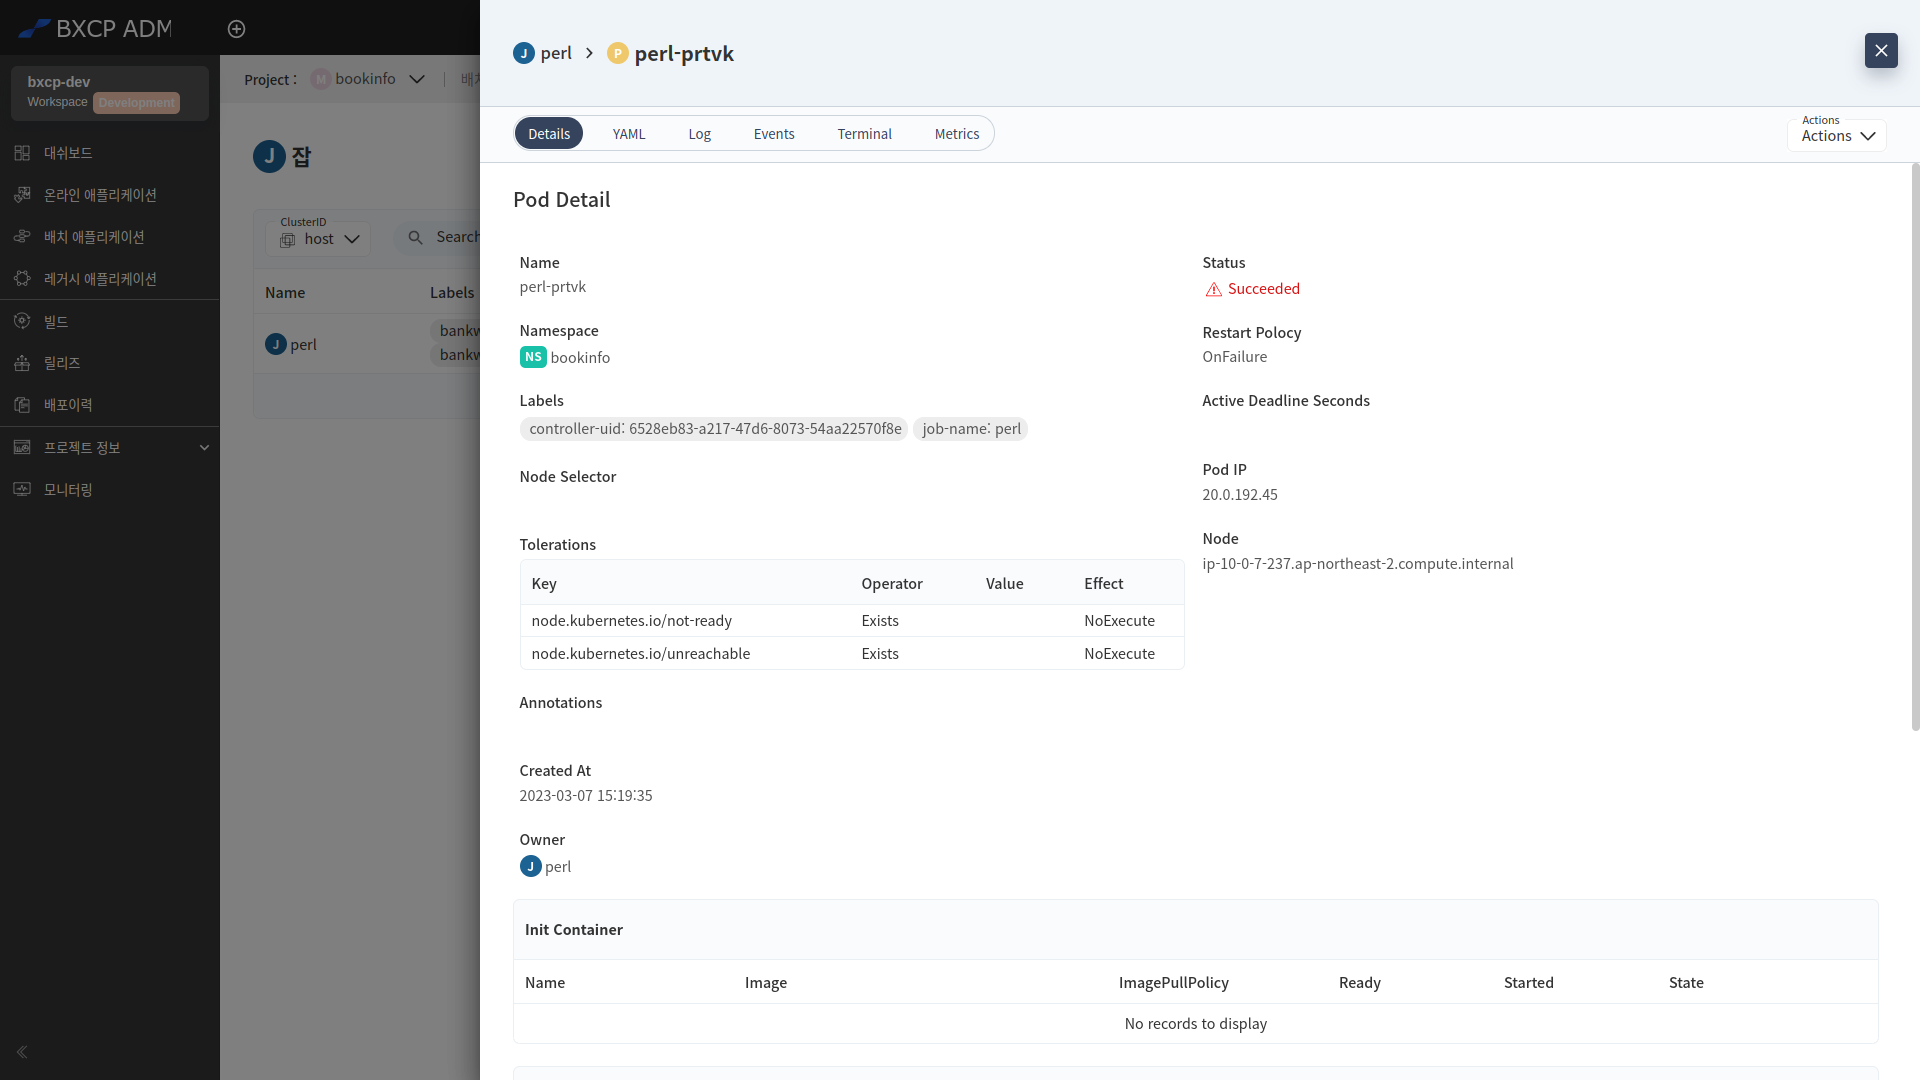Click the ImagePullPolicy column header
1920x1080 pixels.
coord(1174,983)
